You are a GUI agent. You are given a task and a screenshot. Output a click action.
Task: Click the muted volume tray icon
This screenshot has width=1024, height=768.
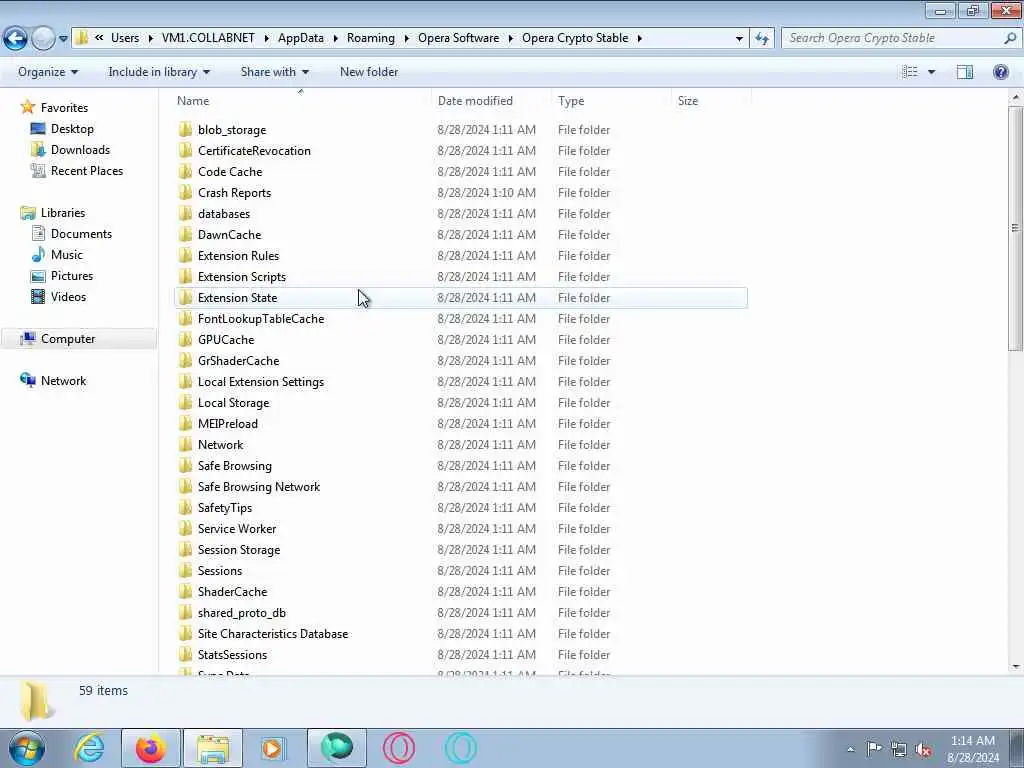[x=923, y=749]
